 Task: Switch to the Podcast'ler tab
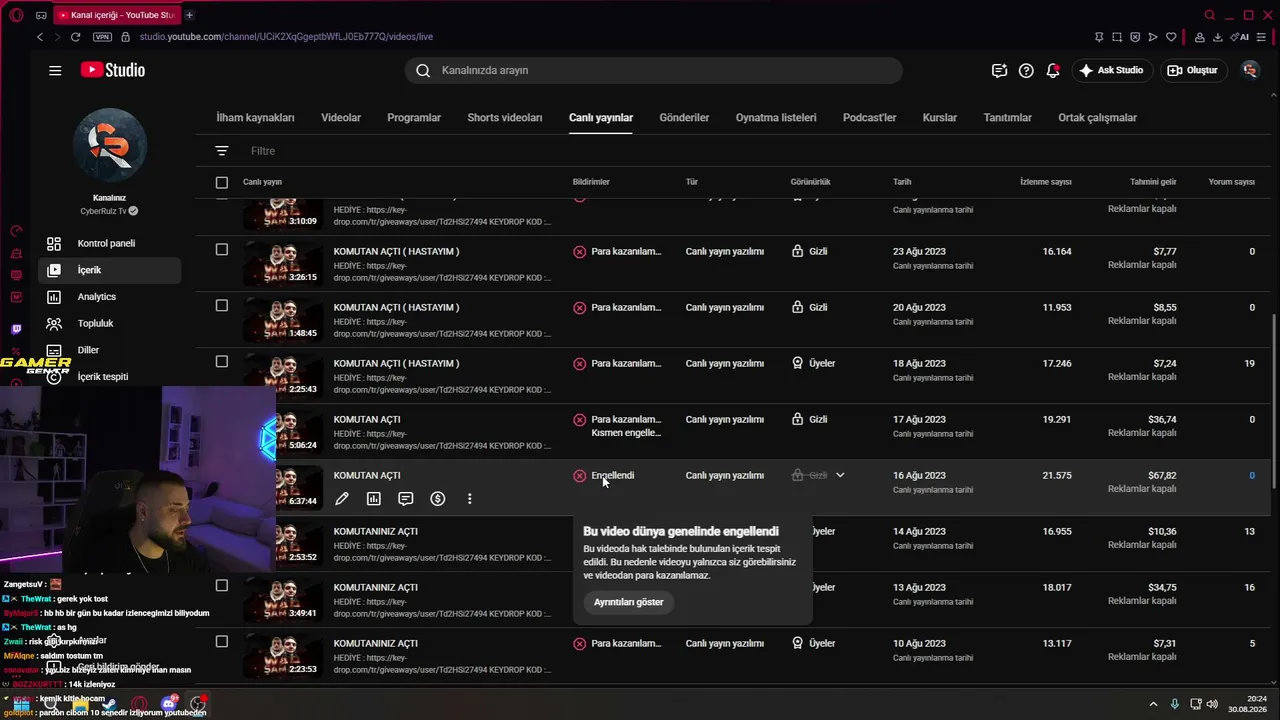point(869,117)
